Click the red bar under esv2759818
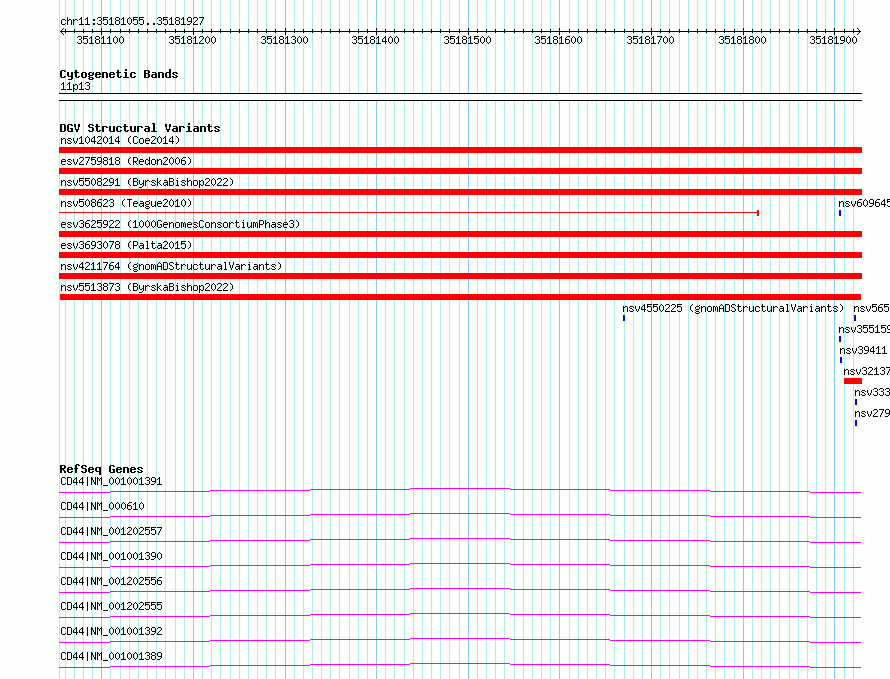 460,171
